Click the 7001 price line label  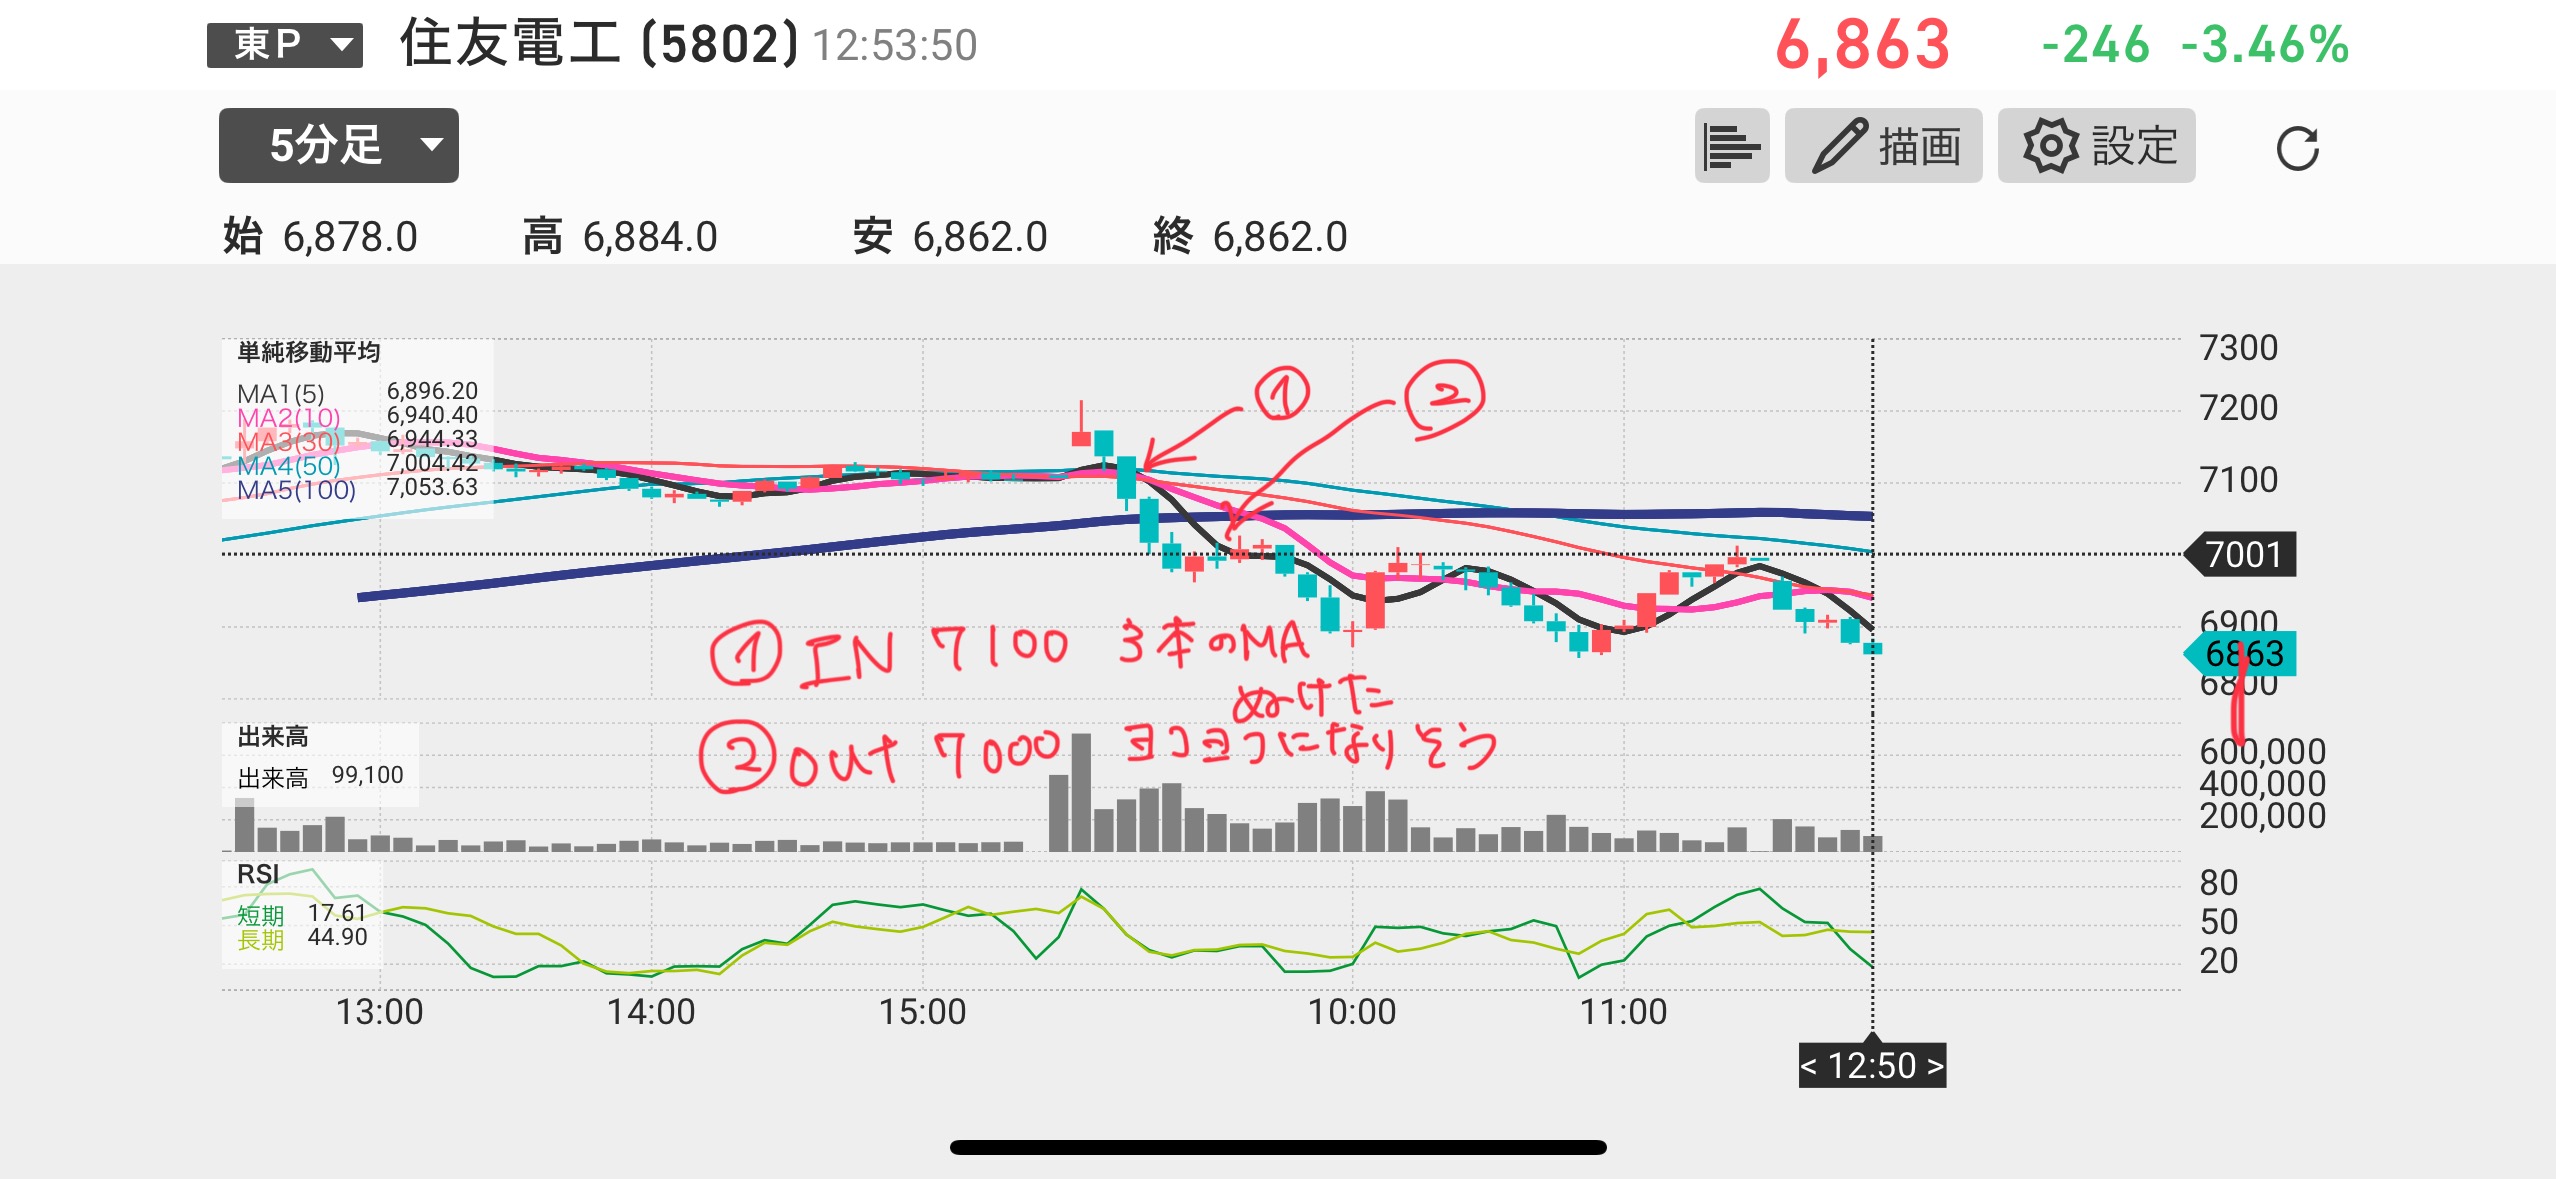point(2242,554)
